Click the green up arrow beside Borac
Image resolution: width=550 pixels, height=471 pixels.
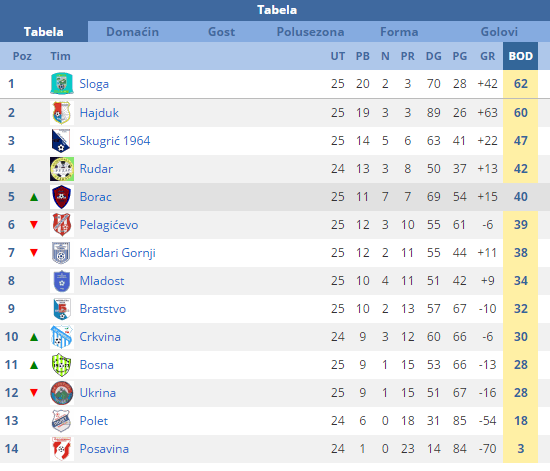34,197
